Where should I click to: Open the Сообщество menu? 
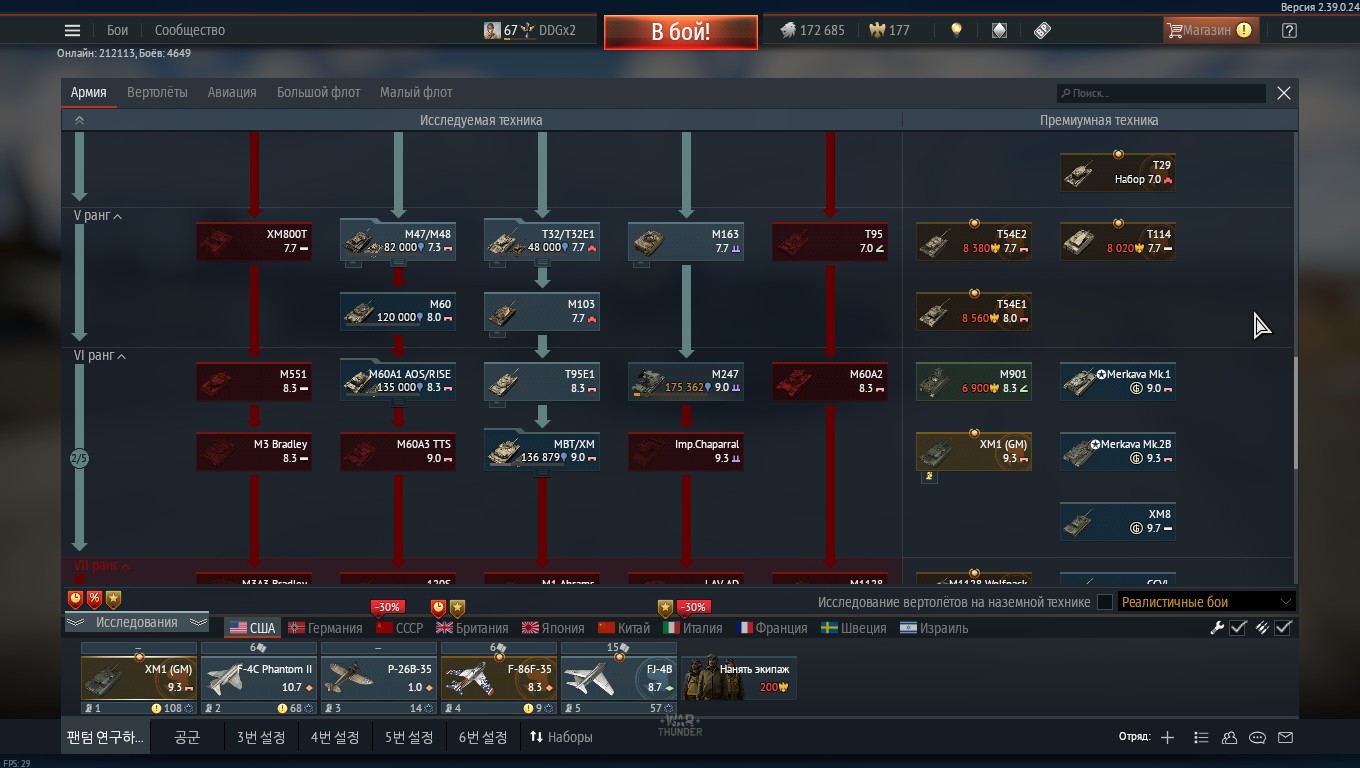click(190, 30)
